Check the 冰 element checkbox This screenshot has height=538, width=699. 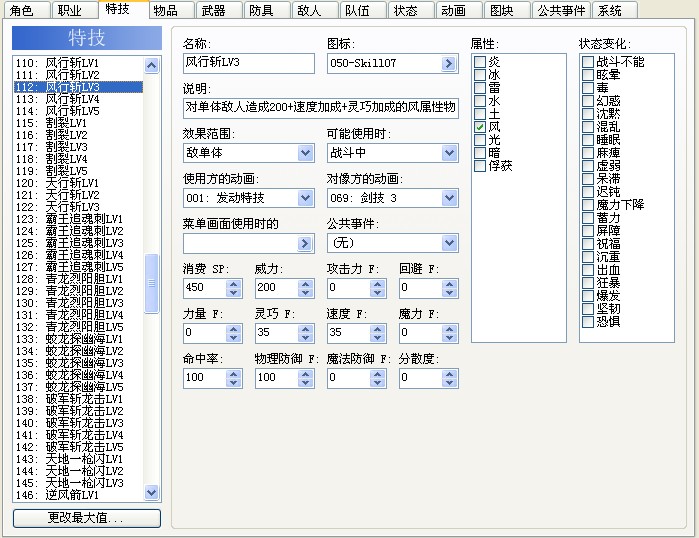tap(480, 74)
